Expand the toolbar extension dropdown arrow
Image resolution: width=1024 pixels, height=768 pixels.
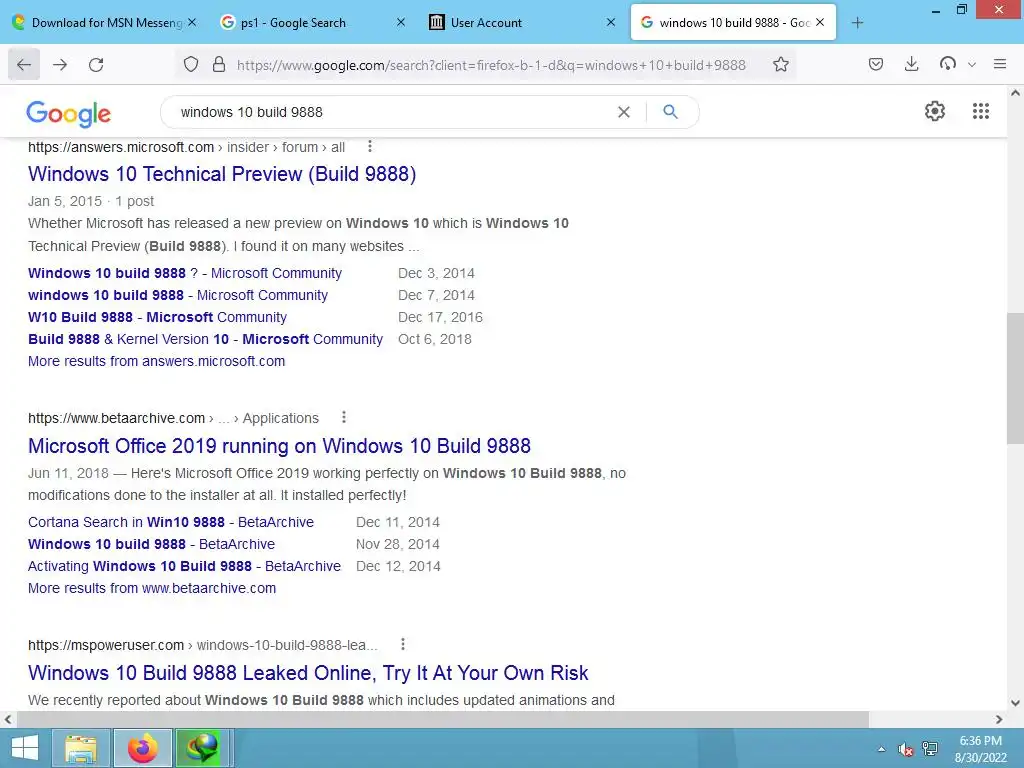tap(972, 65)
